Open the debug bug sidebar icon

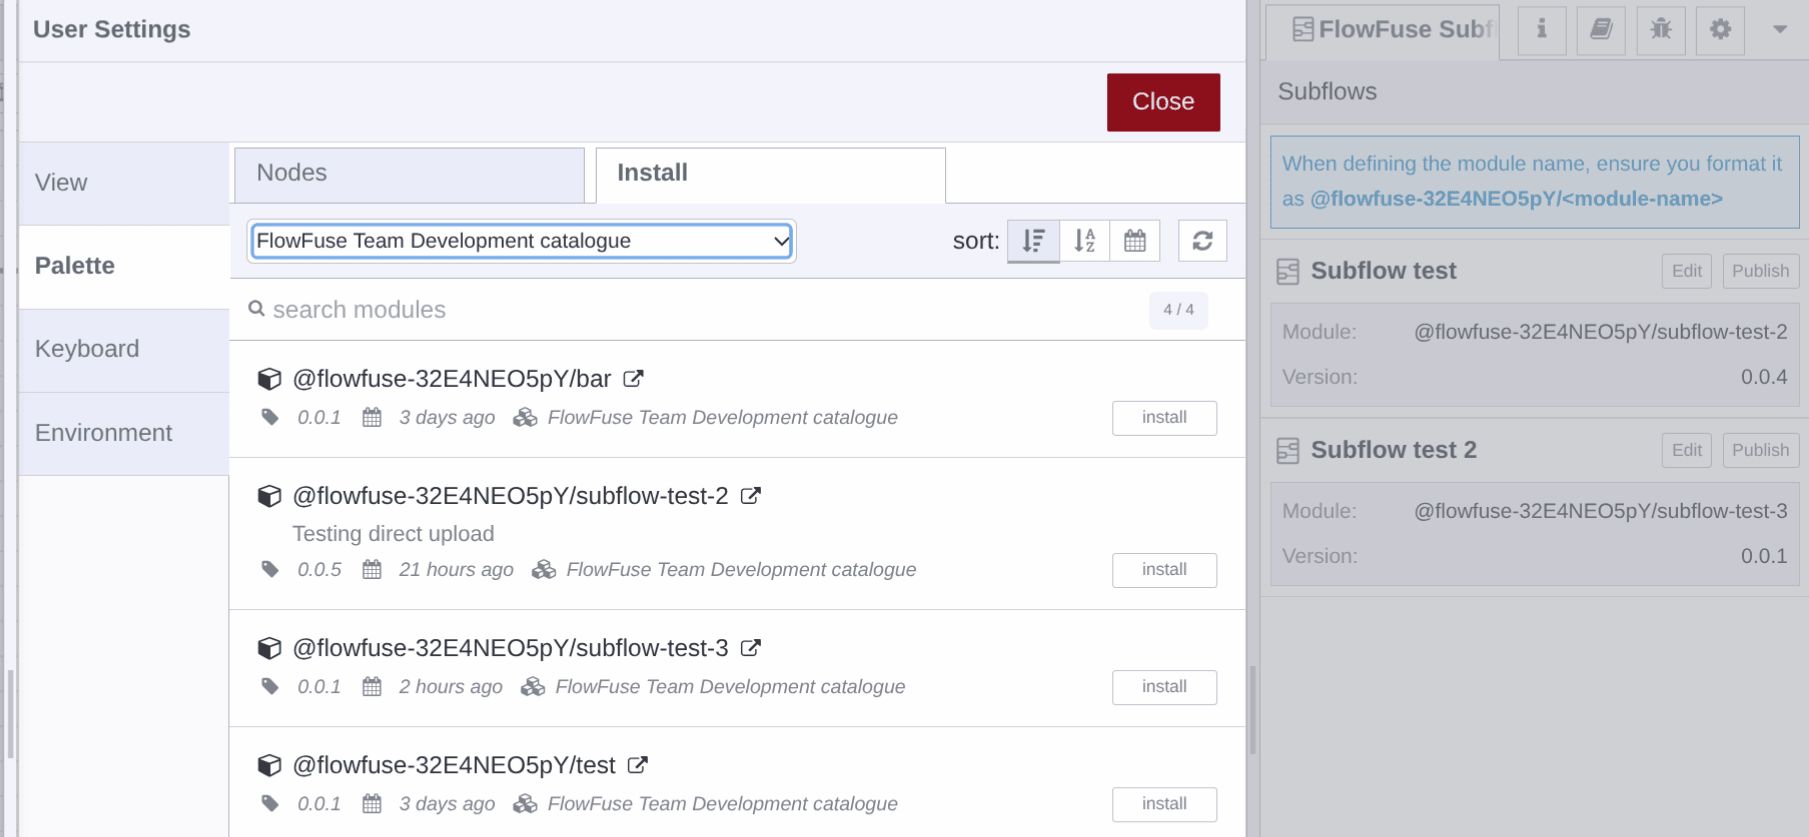point(1661,30)
